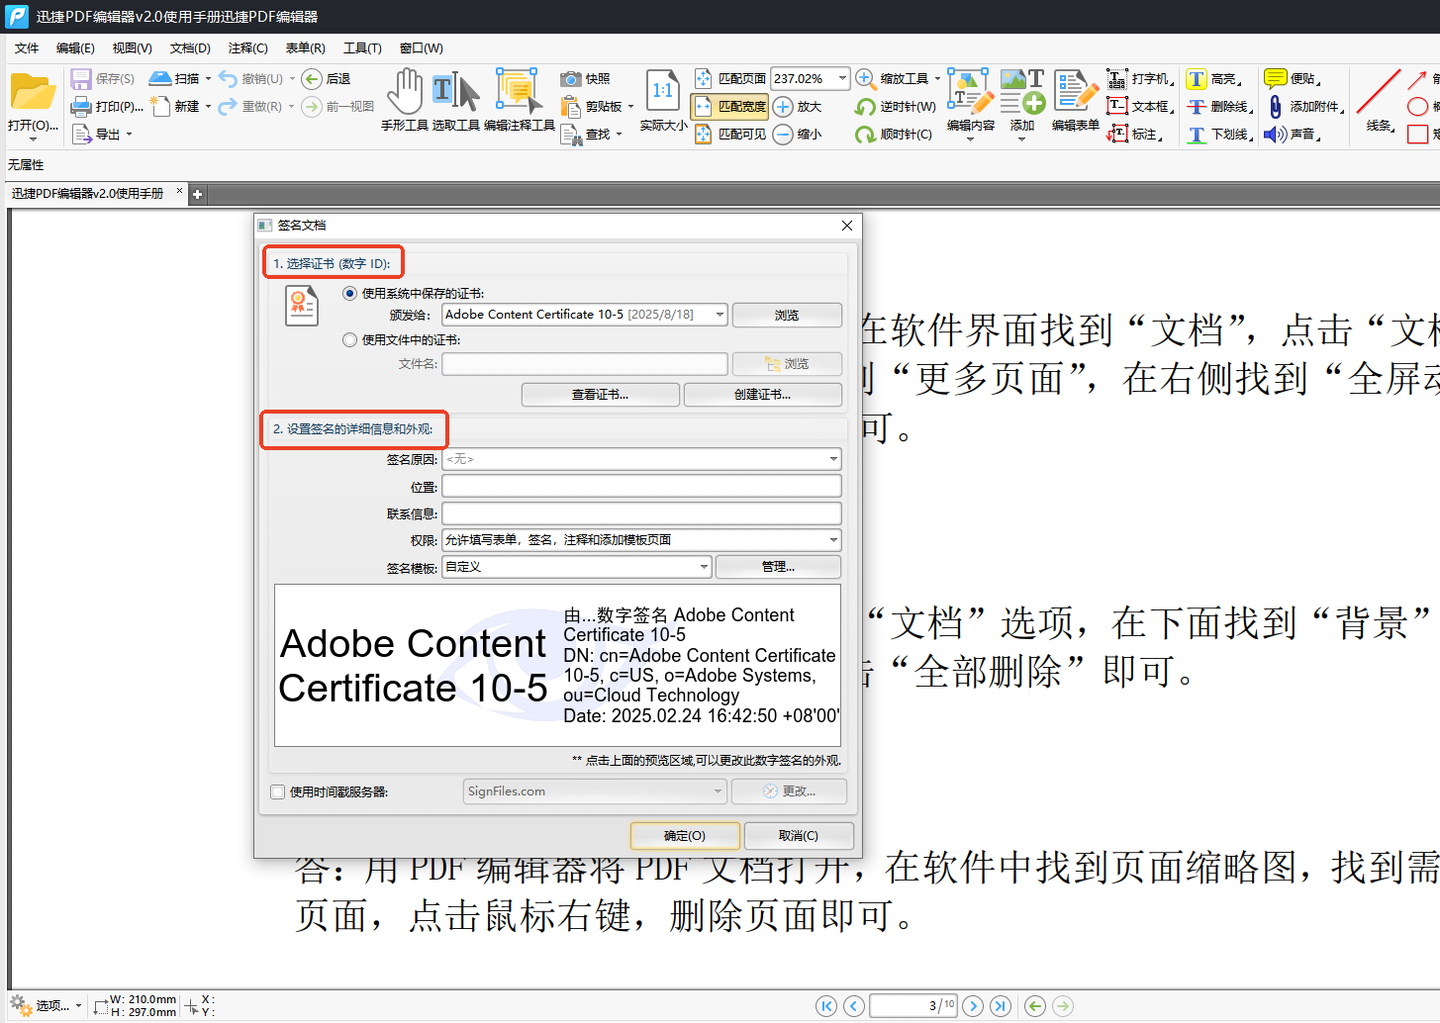
Task: Click the page number box in the status bar
Action: pyautogui.click(x=913, y=1006)
